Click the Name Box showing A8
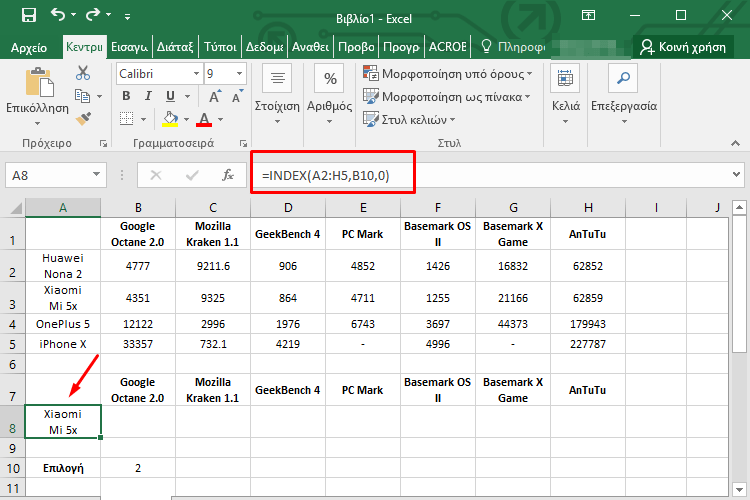This screenshot has height=500, width=750. coord(48,176)
